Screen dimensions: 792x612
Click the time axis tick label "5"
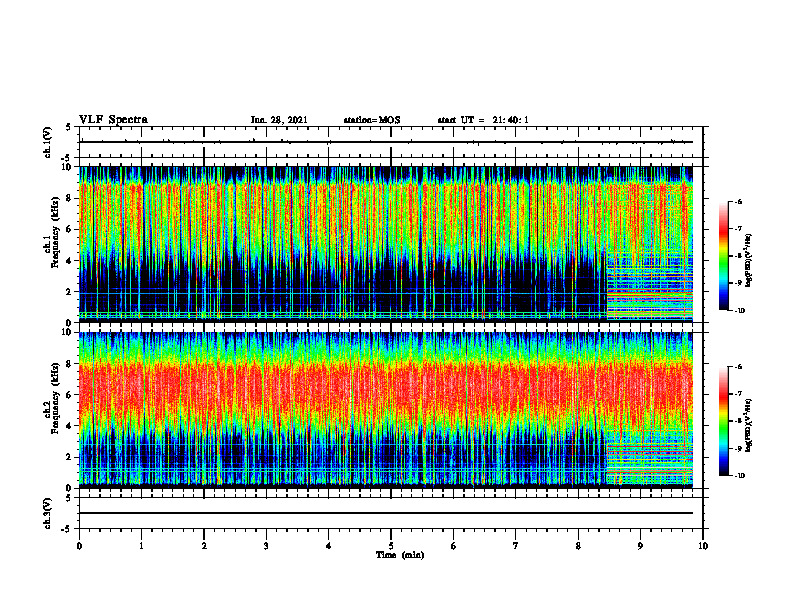click(x=391, y=546)
